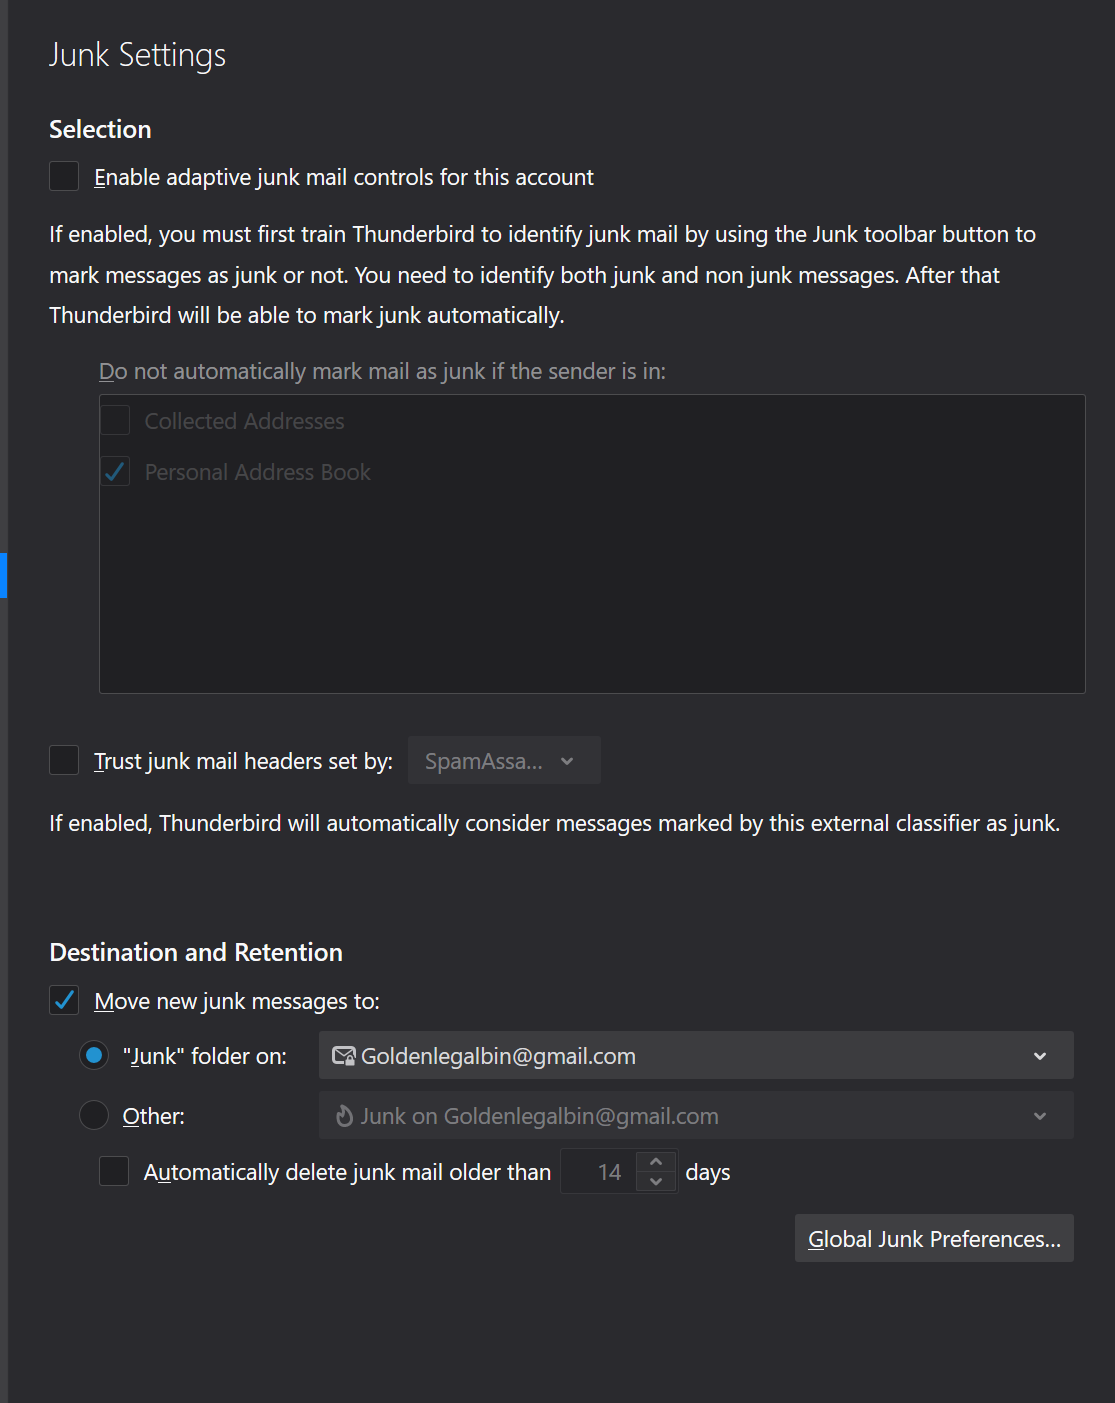This screenshot has height=1403, width=1115.
Task: Uncheck the Personal Address Book box
Action: [116, 472]
